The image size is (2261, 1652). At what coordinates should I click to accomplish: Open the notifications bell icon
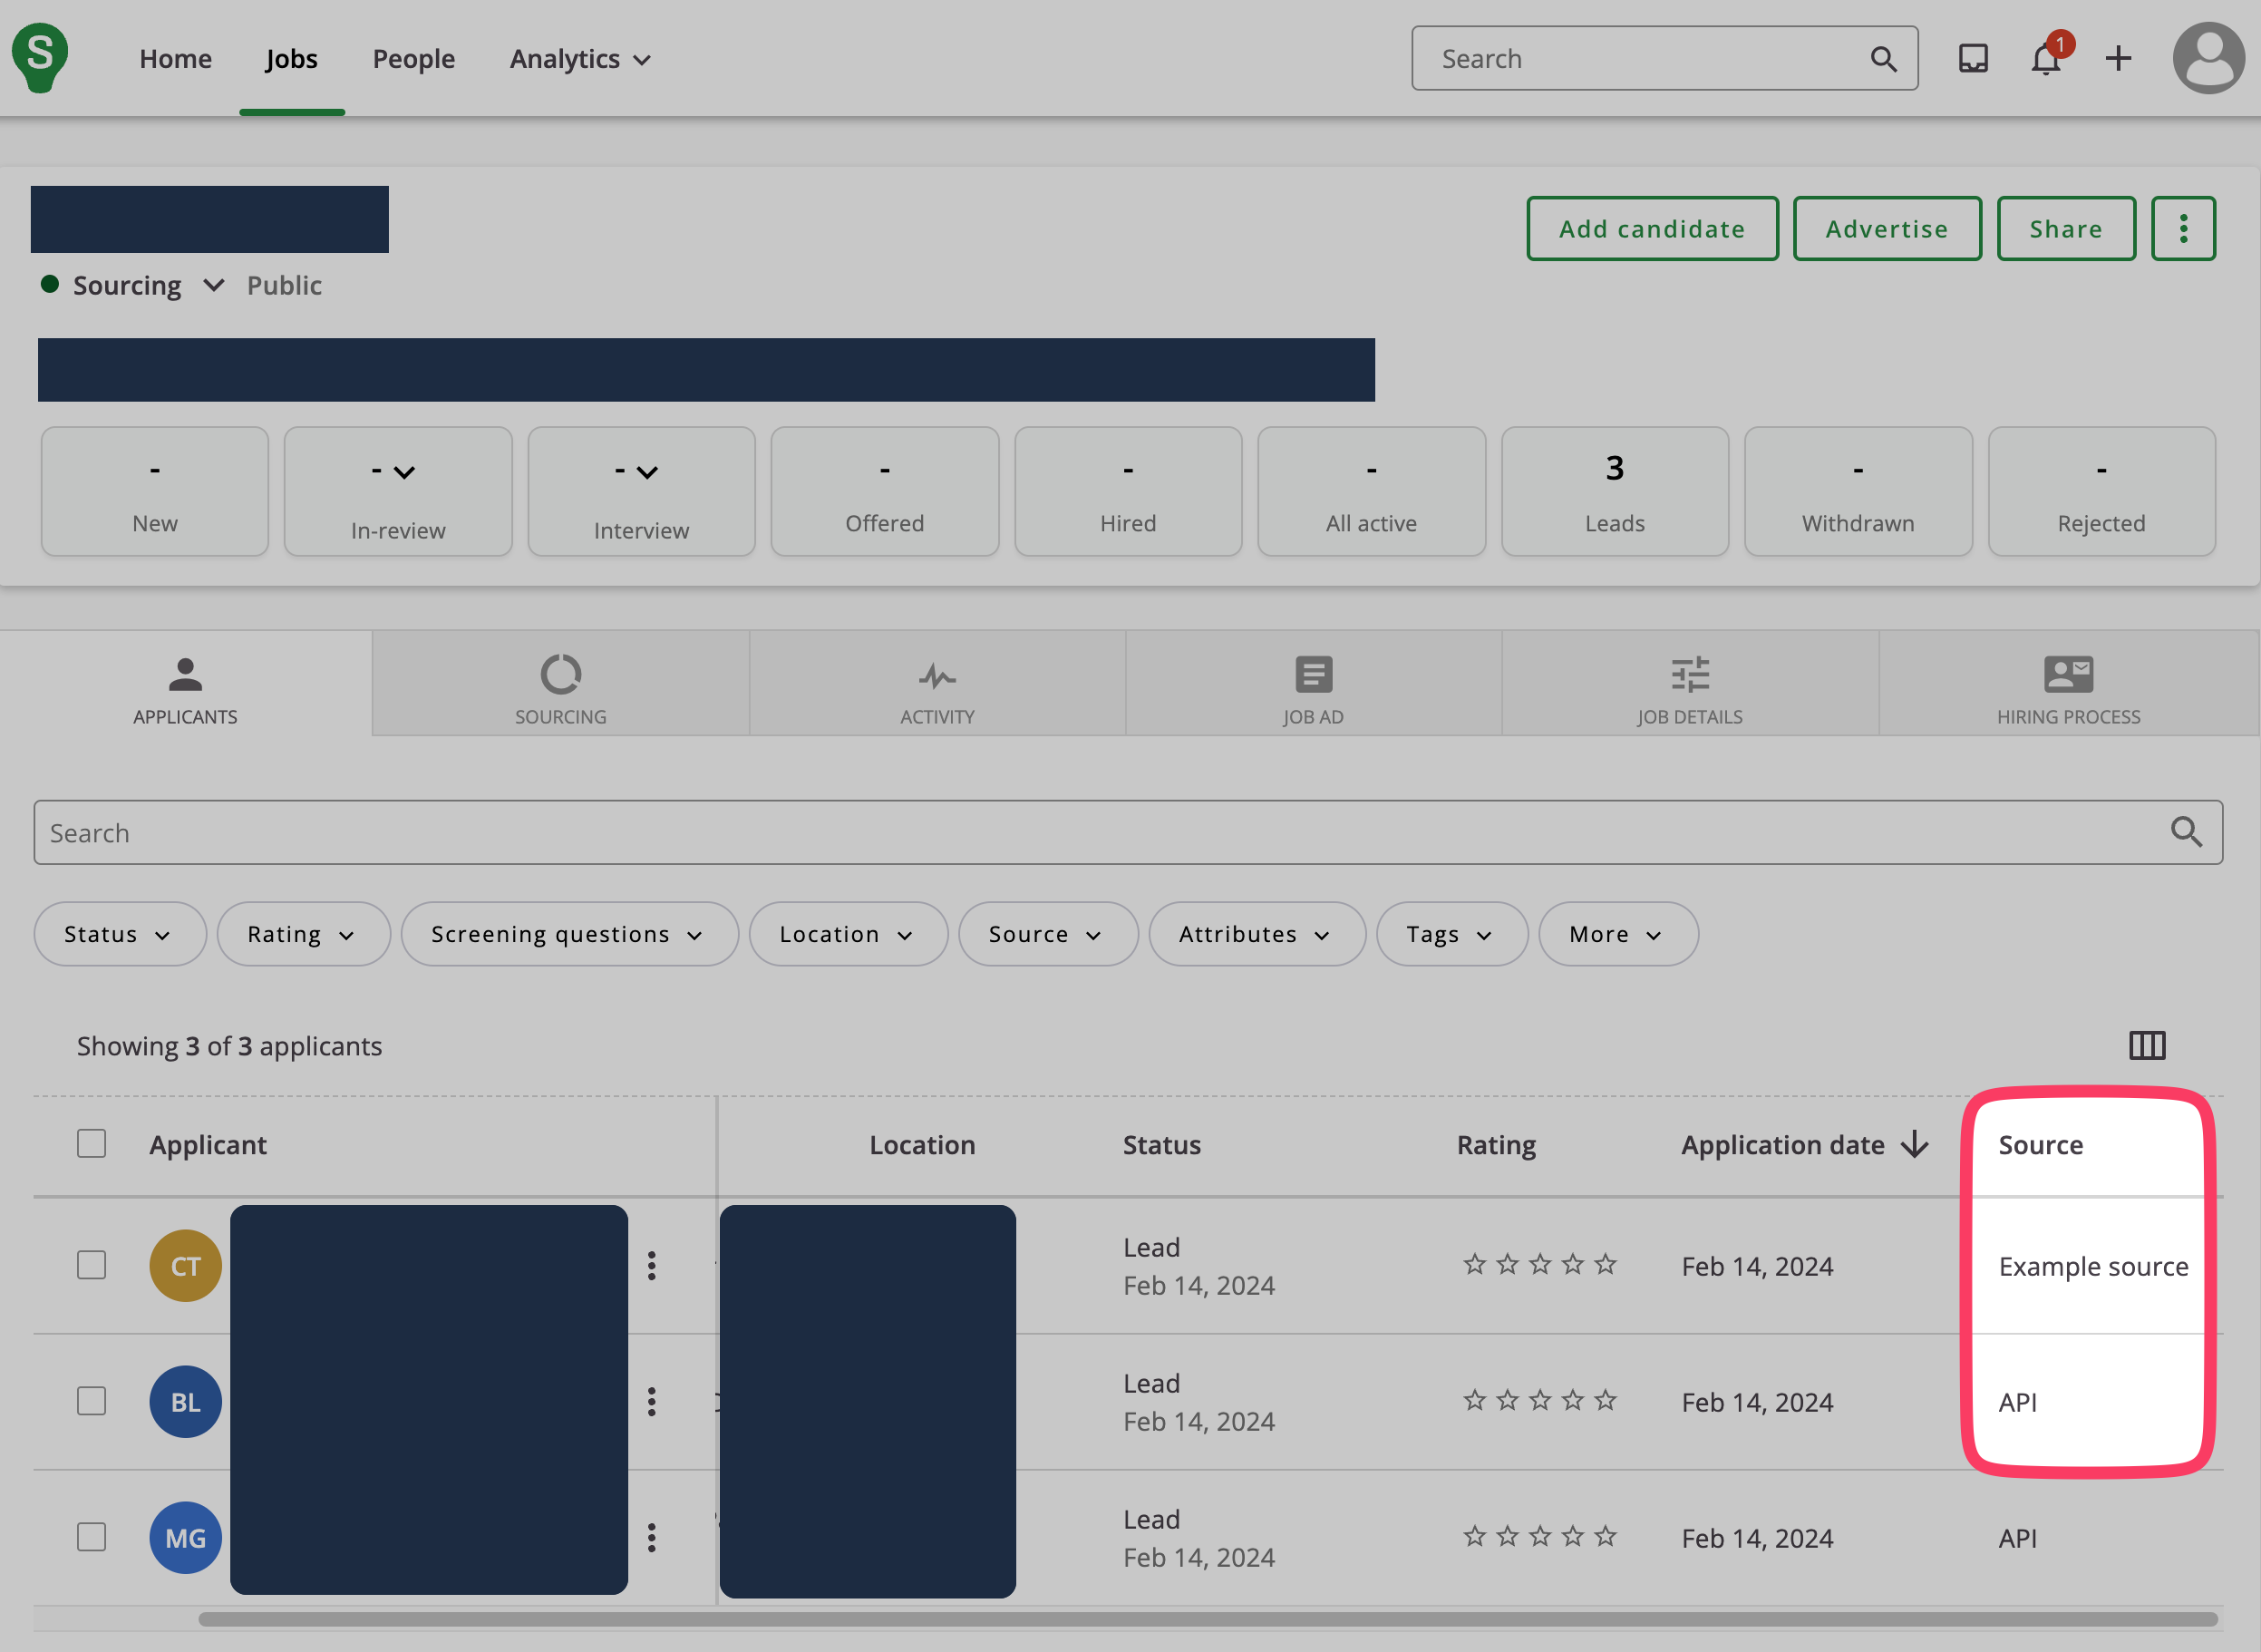click(2045, 59)
